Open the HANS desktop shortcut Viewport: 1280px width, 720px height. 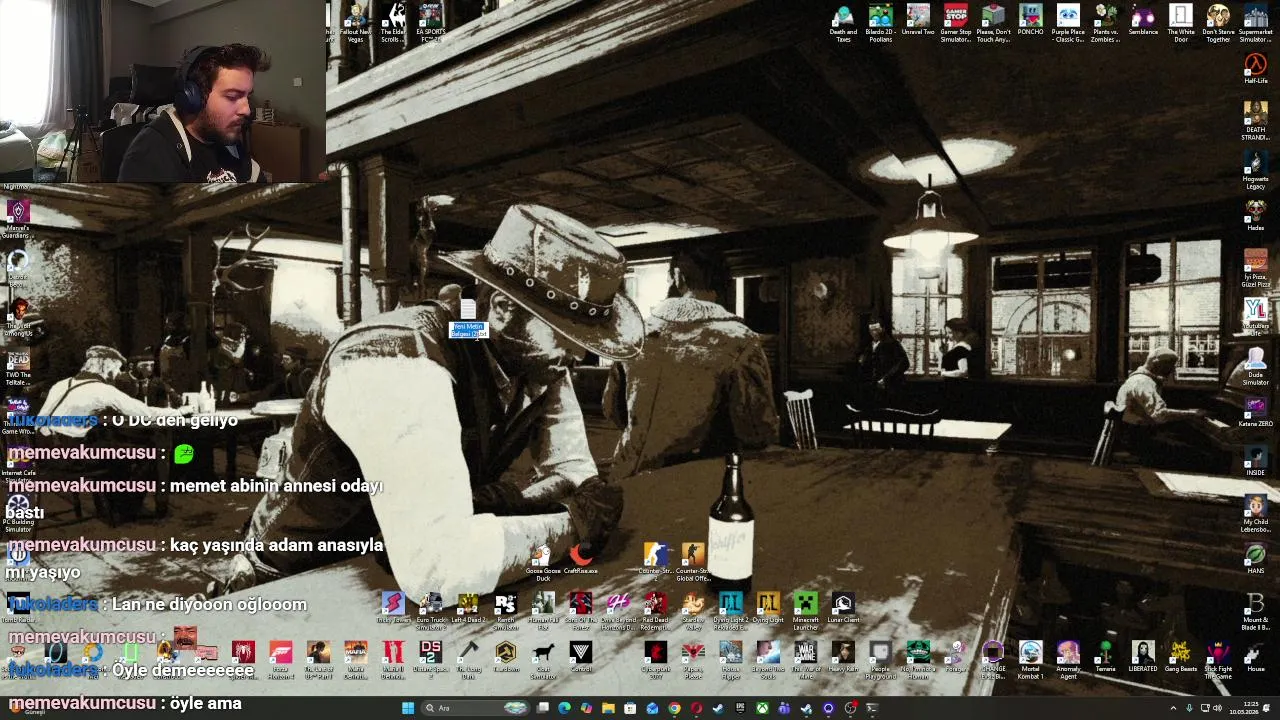pos(1256,559)
